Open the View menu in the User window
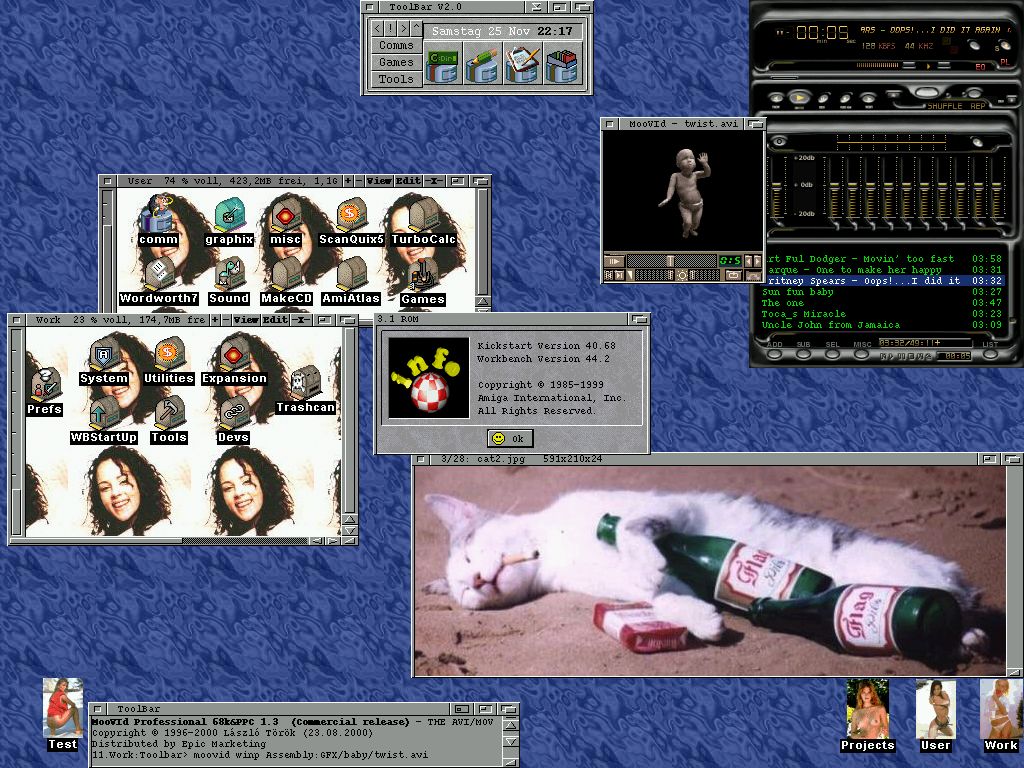 pos(378,181)
